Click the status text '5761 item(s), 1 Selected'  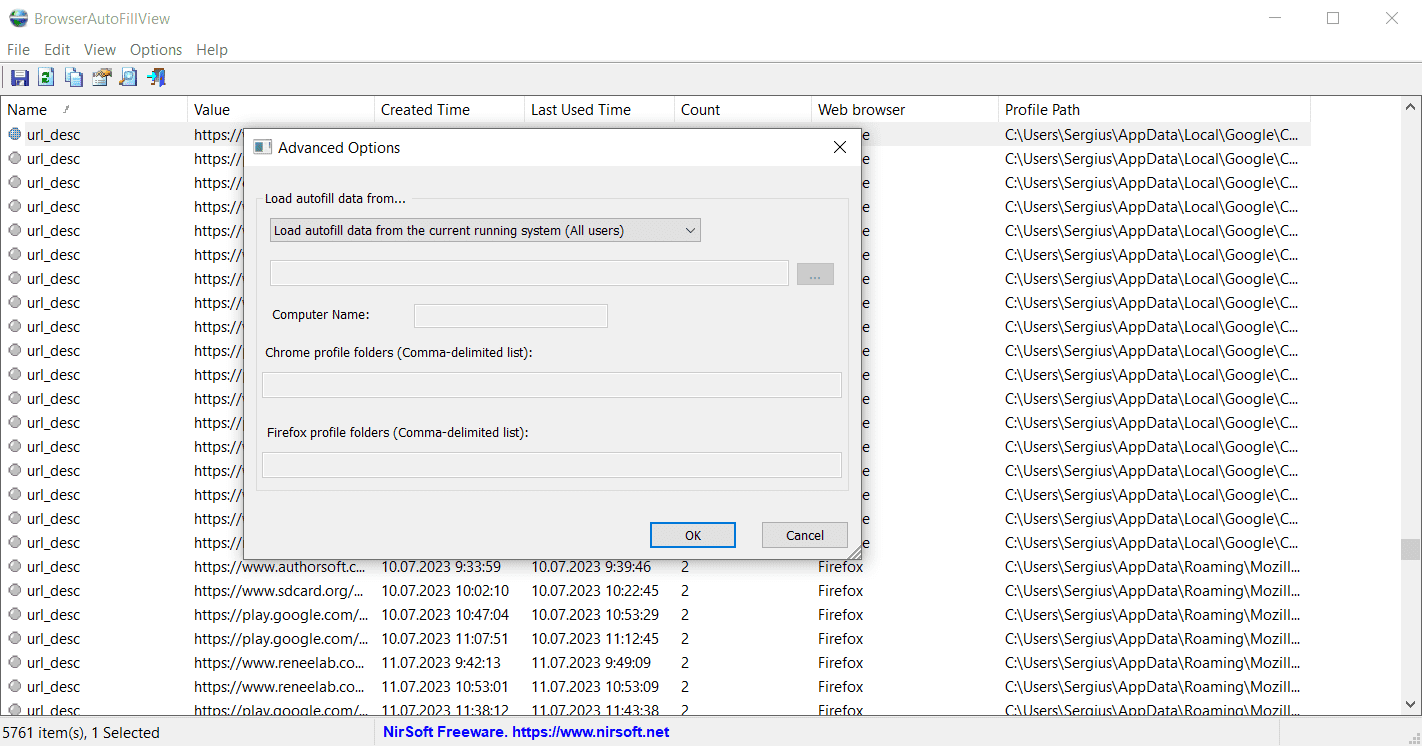[x=81, y=733]
